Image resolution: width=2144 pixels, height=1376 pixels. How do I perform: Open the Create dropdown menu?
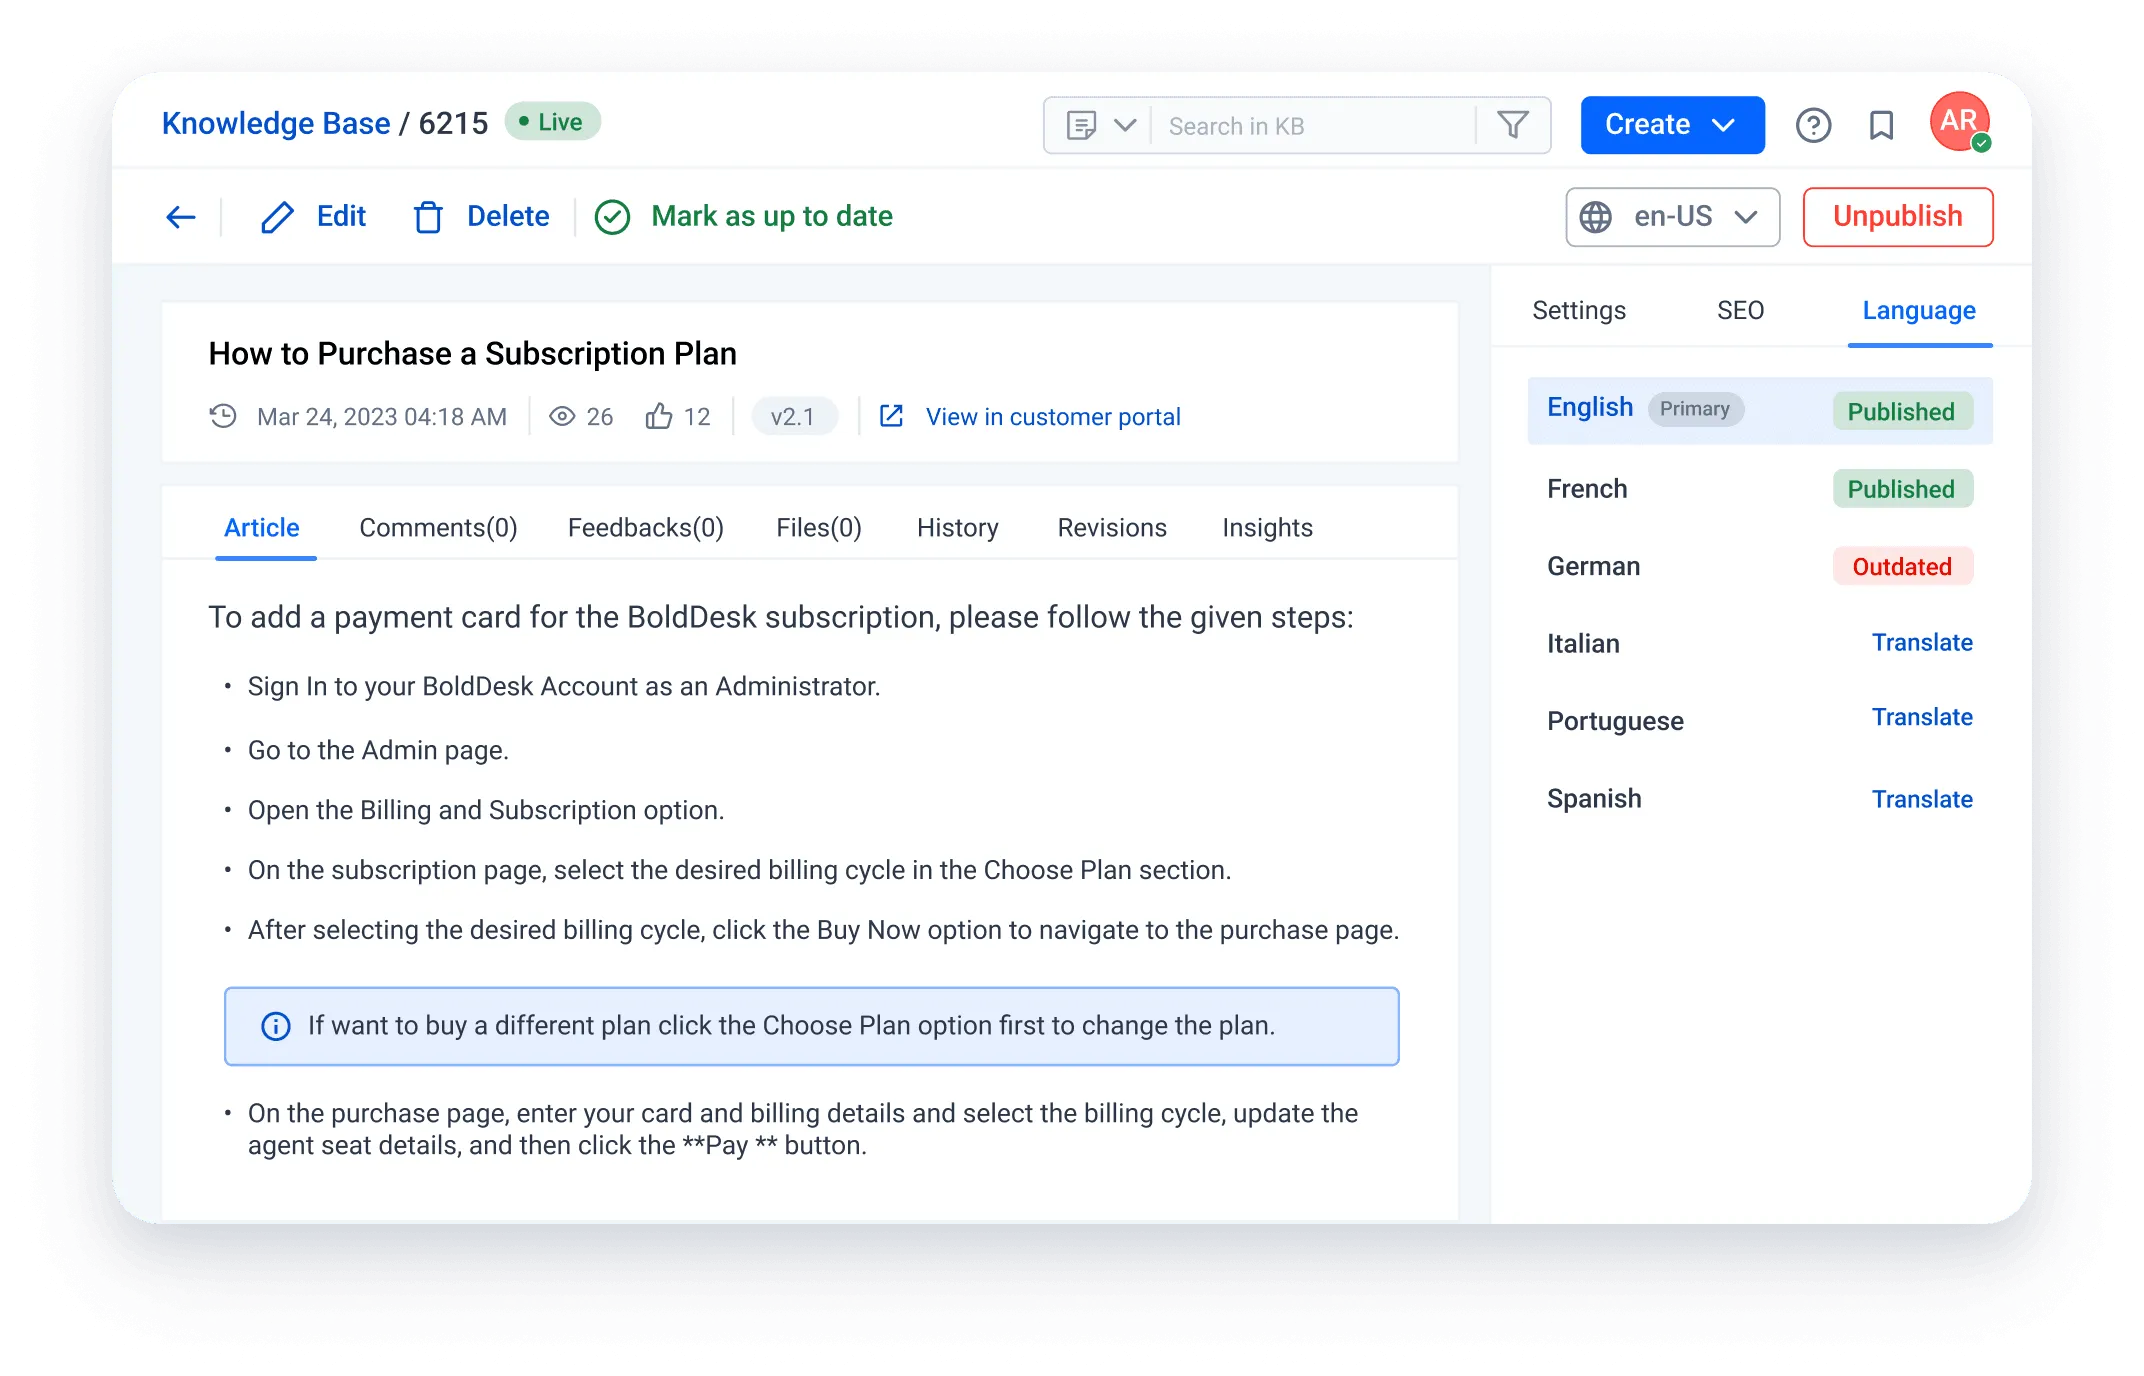click(x=1671, y=124)
